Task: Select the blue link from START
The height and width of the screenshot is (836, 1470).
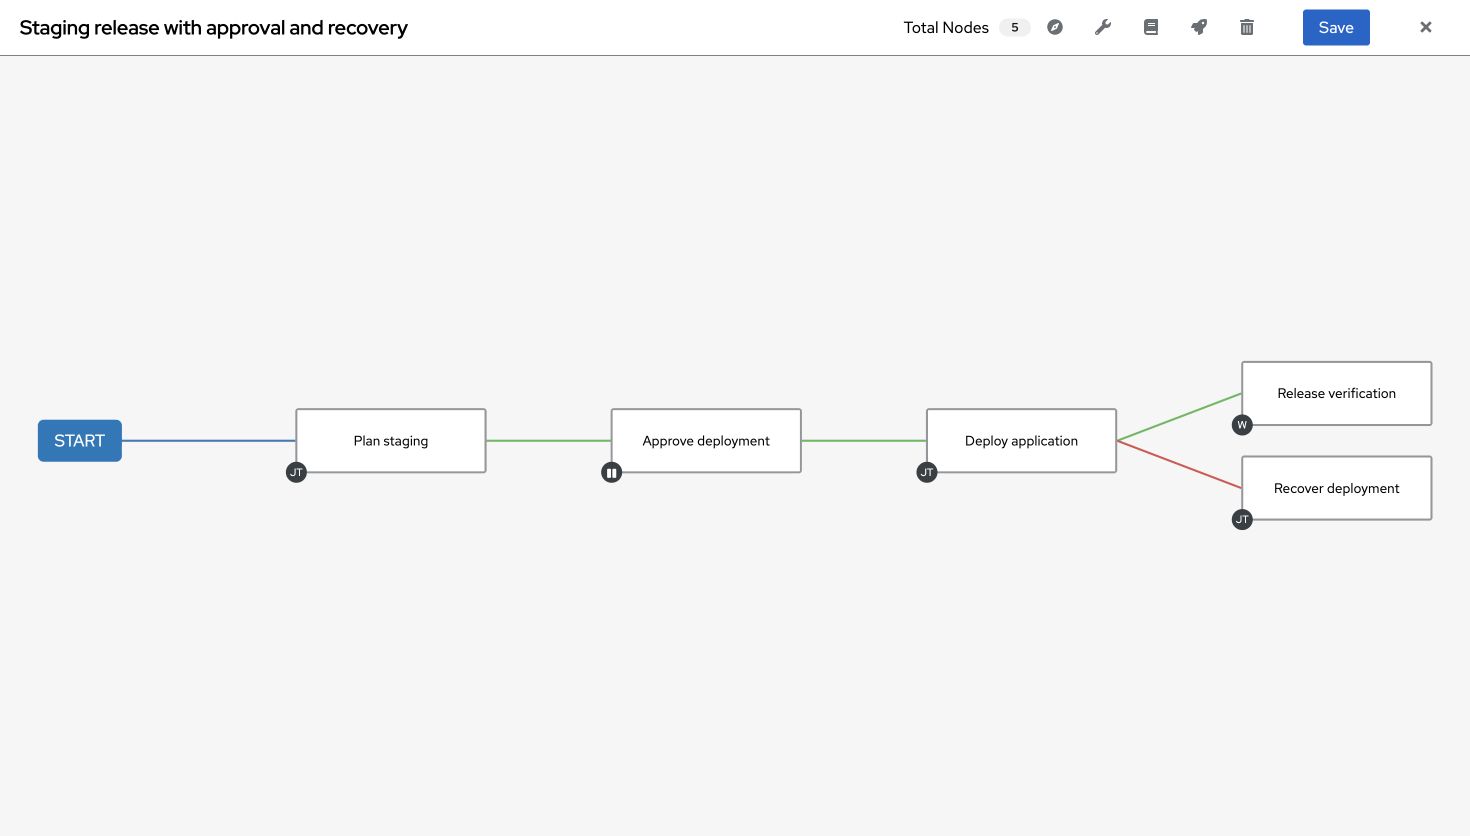Action: (209, 441)
